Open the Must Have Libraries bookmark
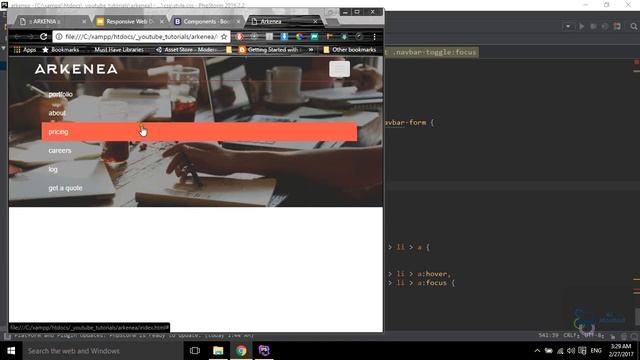The height and width of the screenshot is (360, 640). point(119,50)
